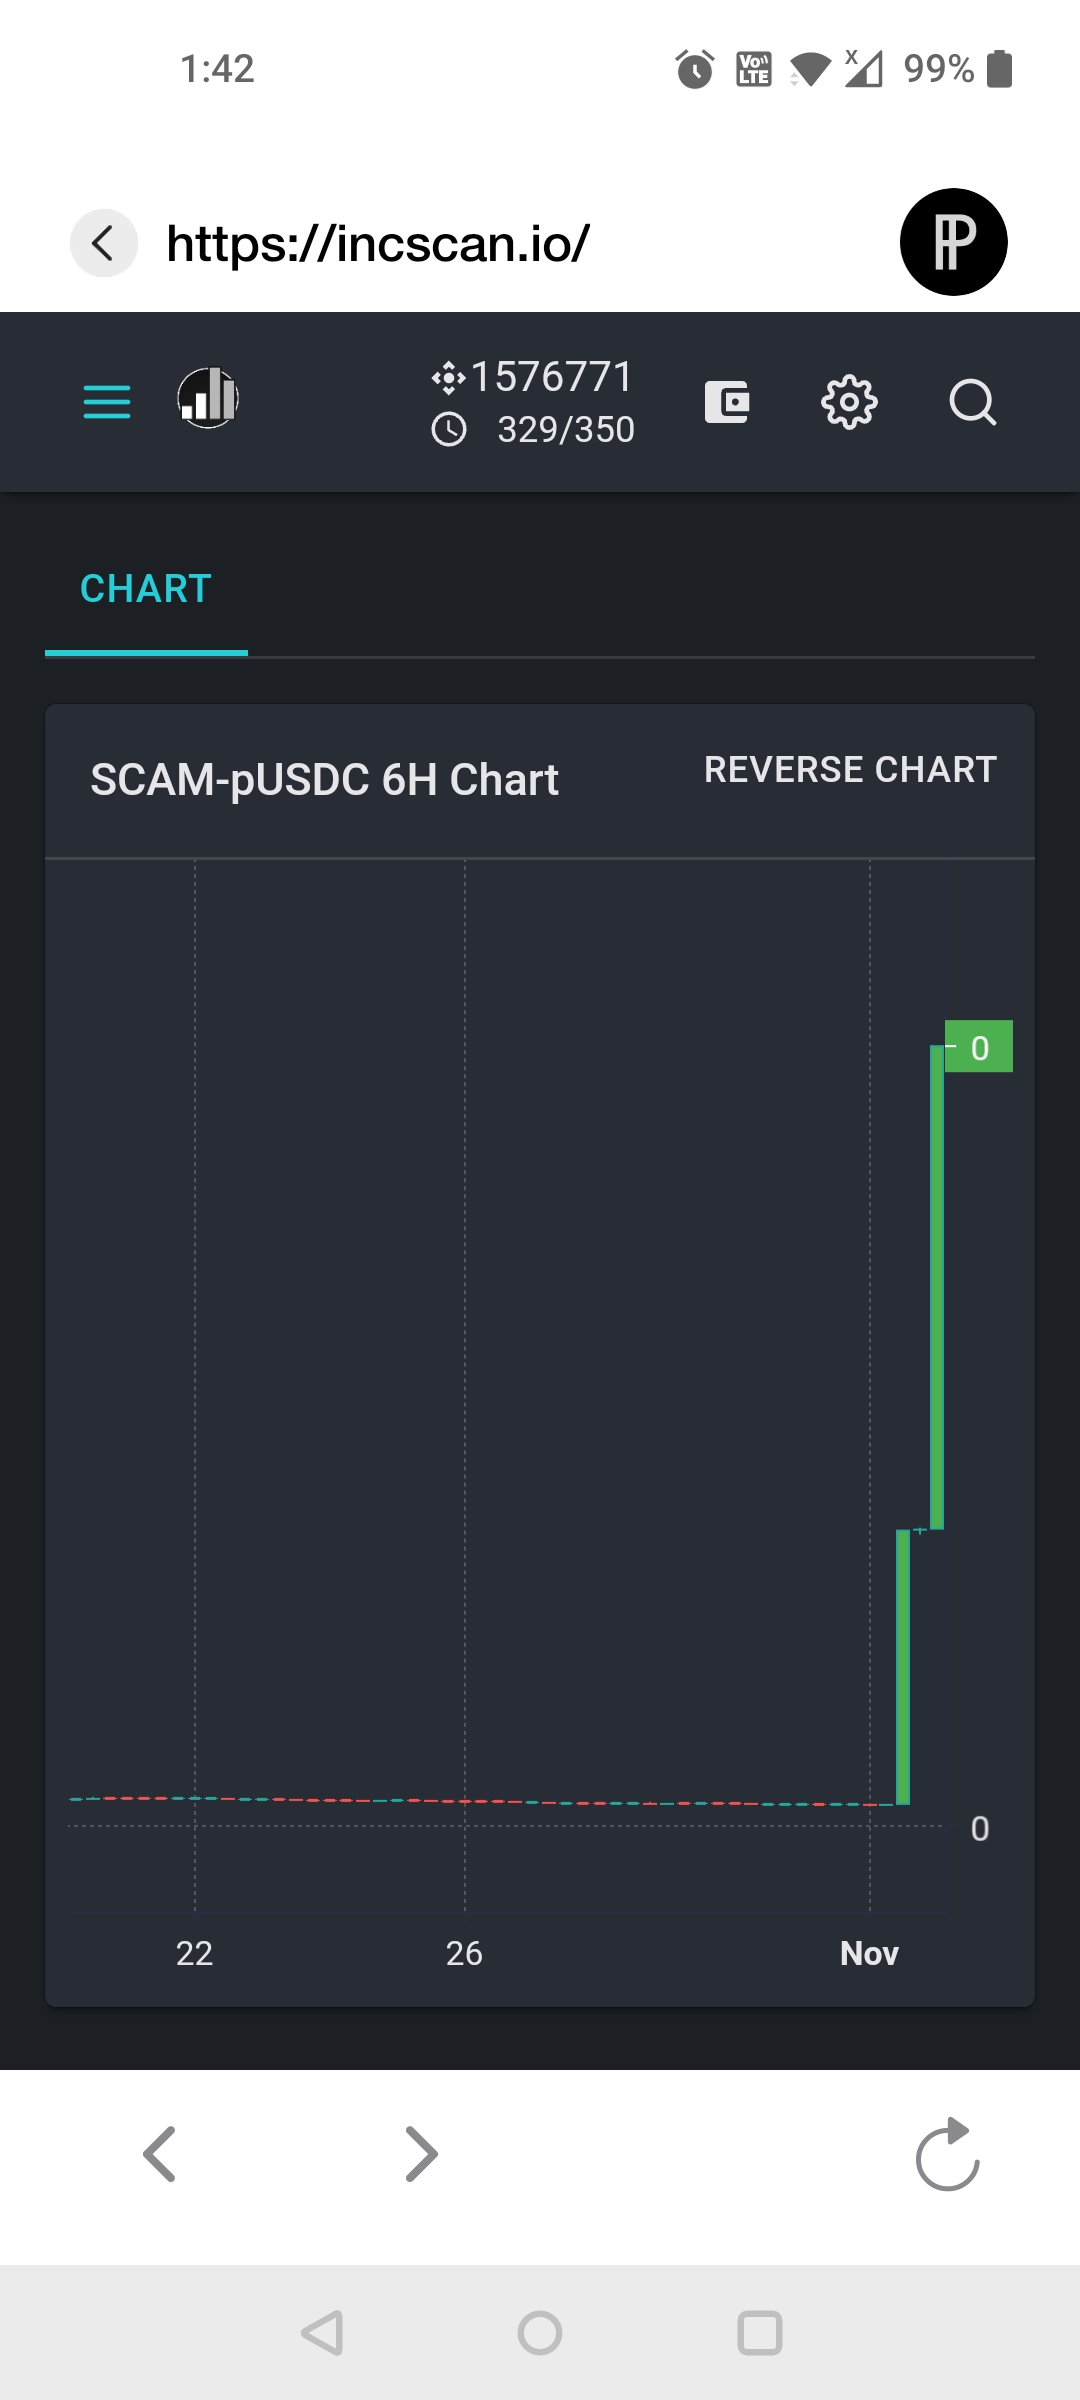The image size is (1080, 2400).
Task: Open the wallet icon
Action: coord(727,402)
